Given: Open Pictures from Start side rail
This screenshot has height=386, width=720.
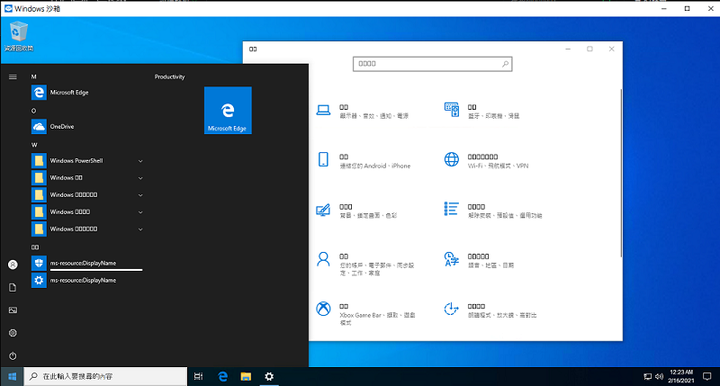Looking at the screenshot, I should (13, 310).
